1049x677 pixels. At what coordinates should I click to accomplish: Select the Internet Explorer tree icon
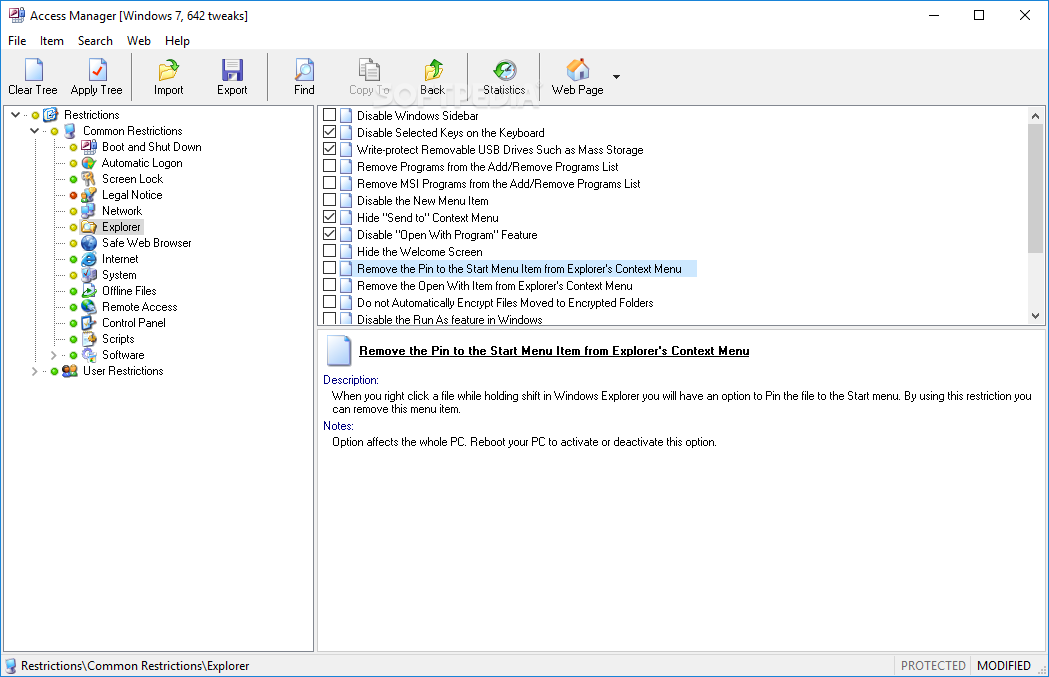89,259
